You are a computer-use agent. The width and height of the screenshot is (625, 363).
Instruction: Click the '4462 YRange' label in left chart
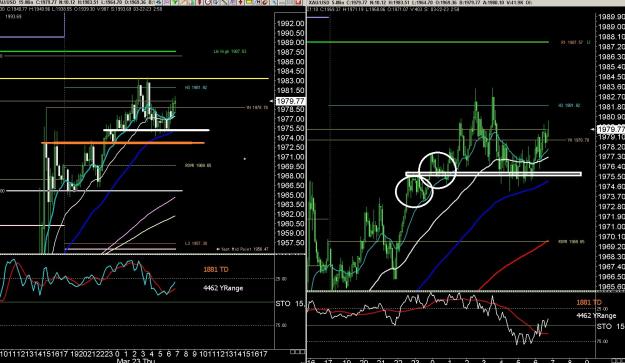pyautogui.click(x=223, y=288)
